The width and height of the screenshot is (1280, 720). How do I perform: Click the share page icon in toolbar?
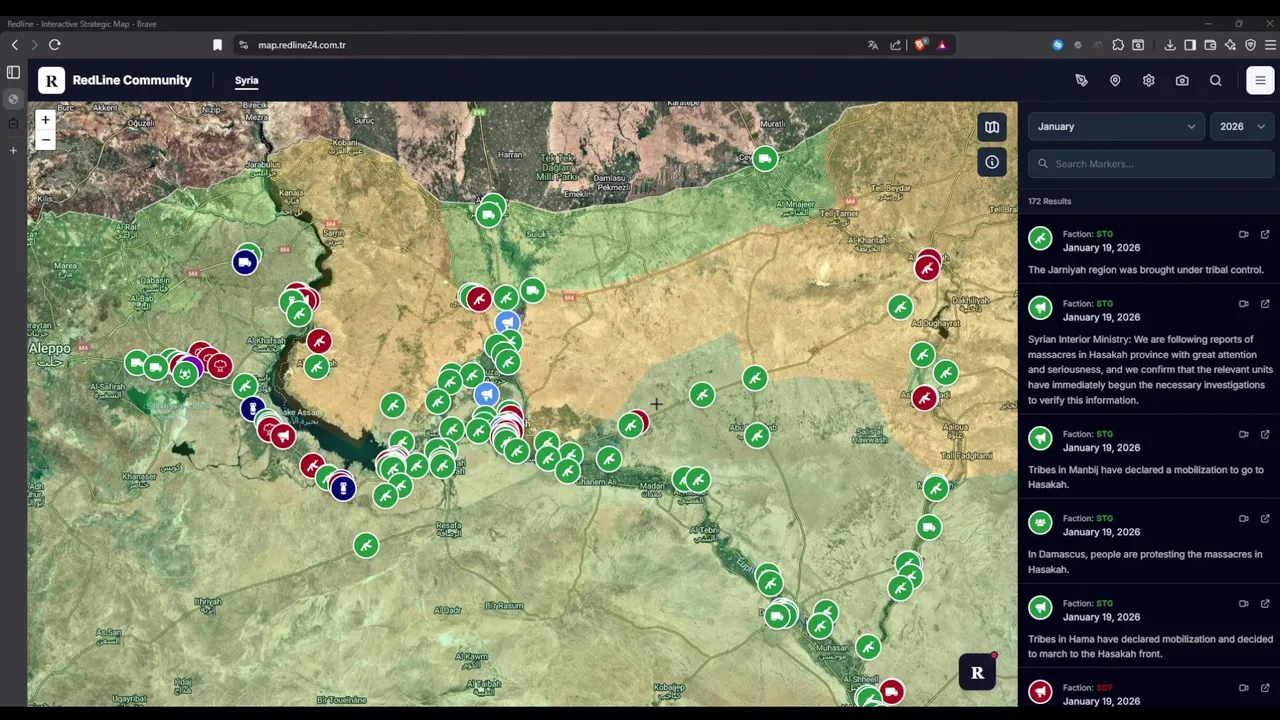click(896, 45)
